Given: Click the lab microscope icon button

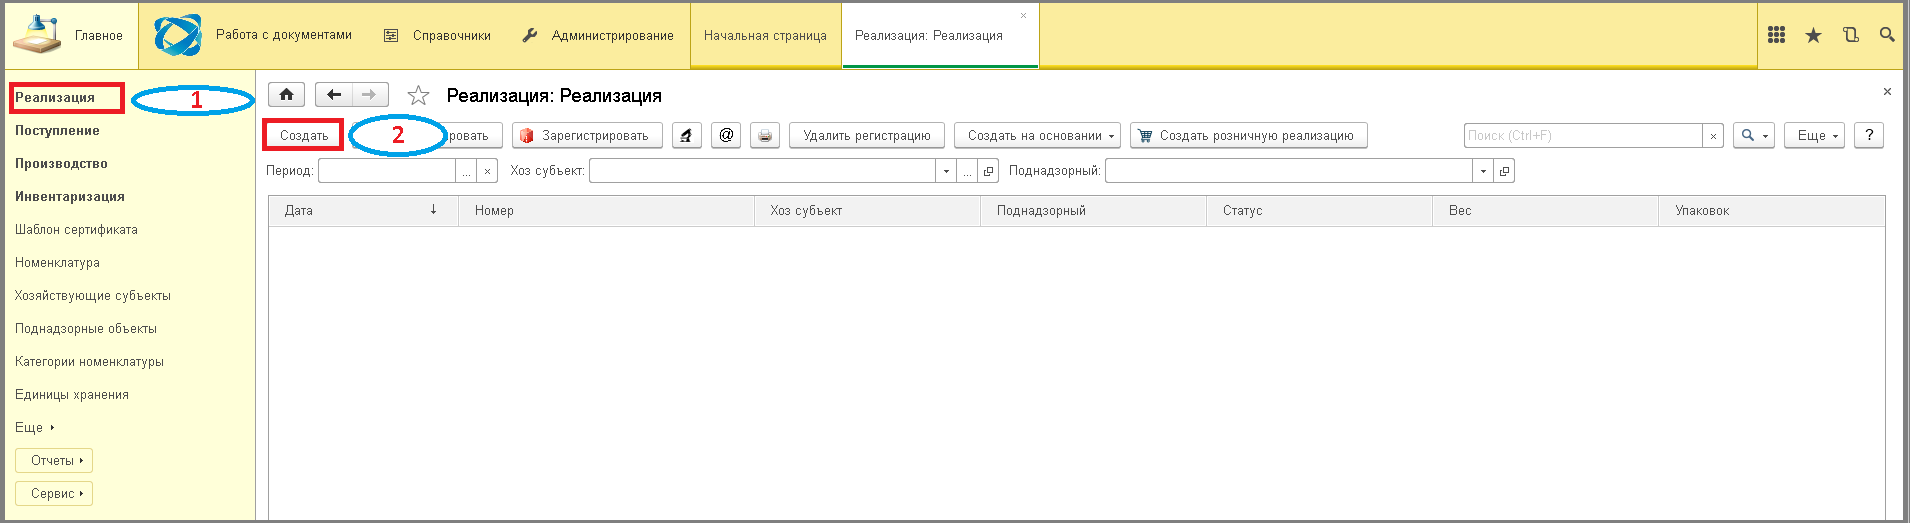Looking at the screenshot, I should 686,136.
